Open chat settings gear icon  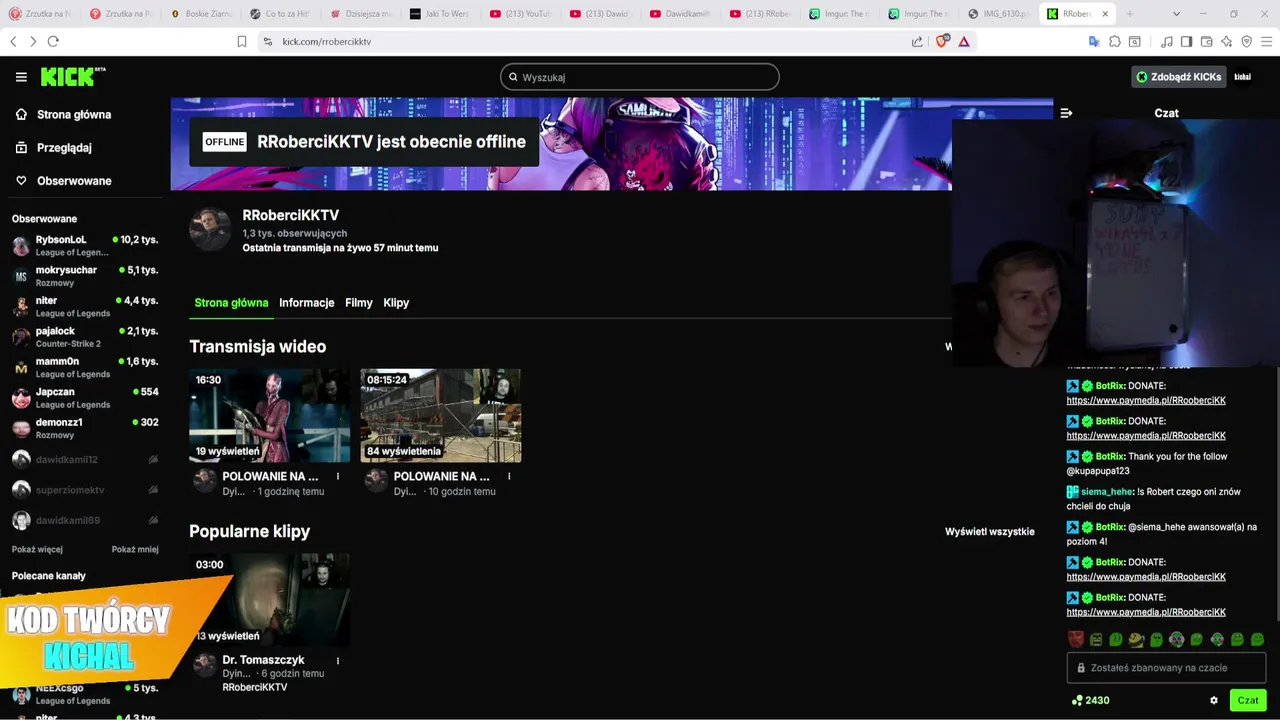[1214, 701]
